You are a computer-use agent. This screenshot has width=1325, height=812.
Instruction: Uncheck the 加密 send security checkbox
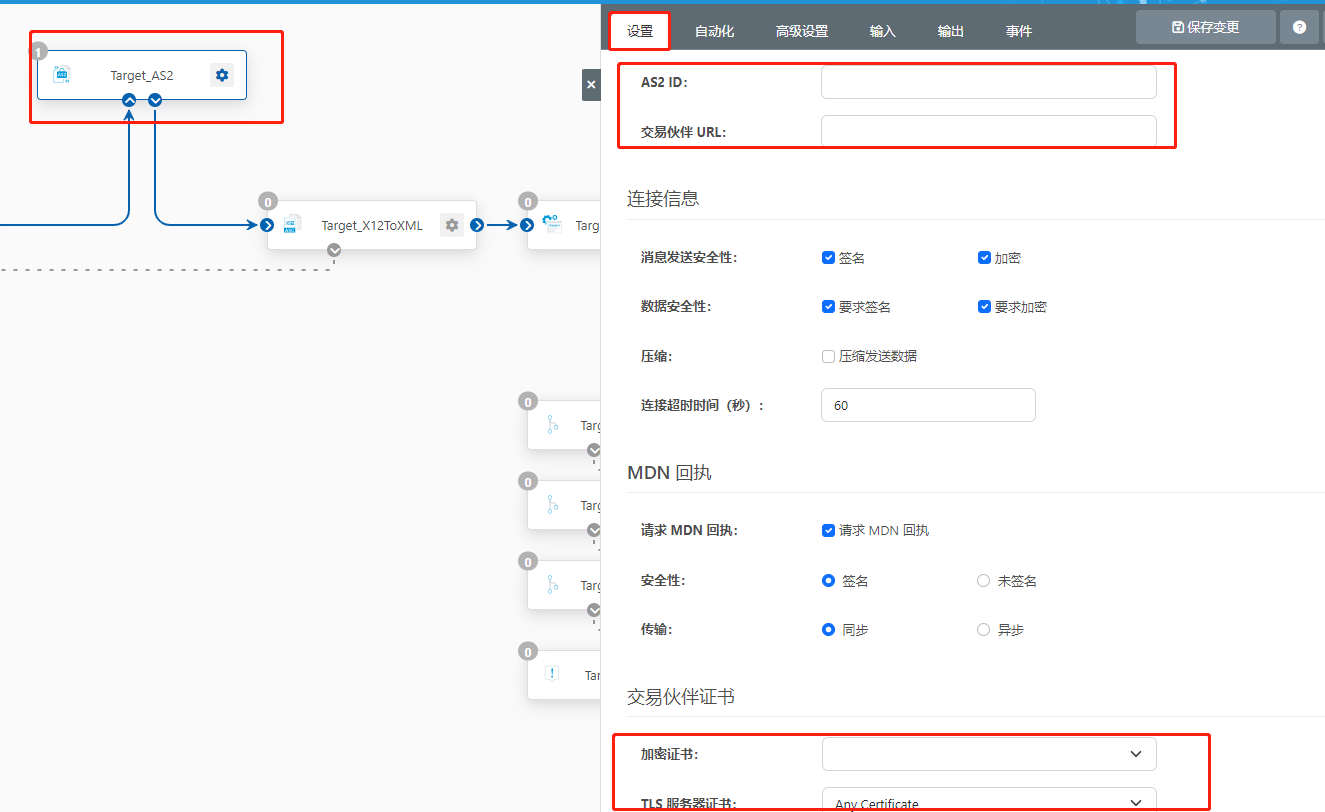click(984, 258)
